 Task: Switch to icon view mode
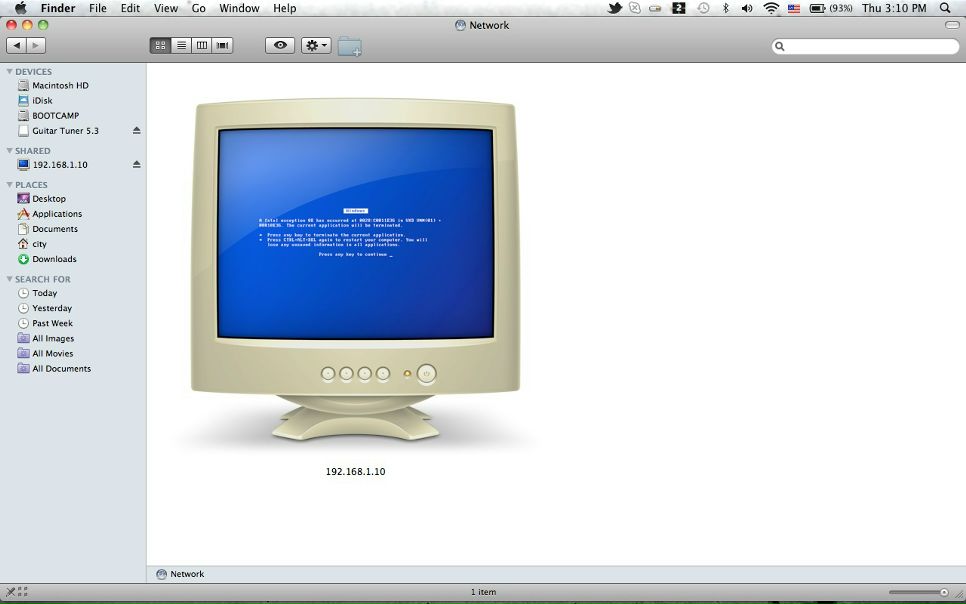[x=160, y=45]
